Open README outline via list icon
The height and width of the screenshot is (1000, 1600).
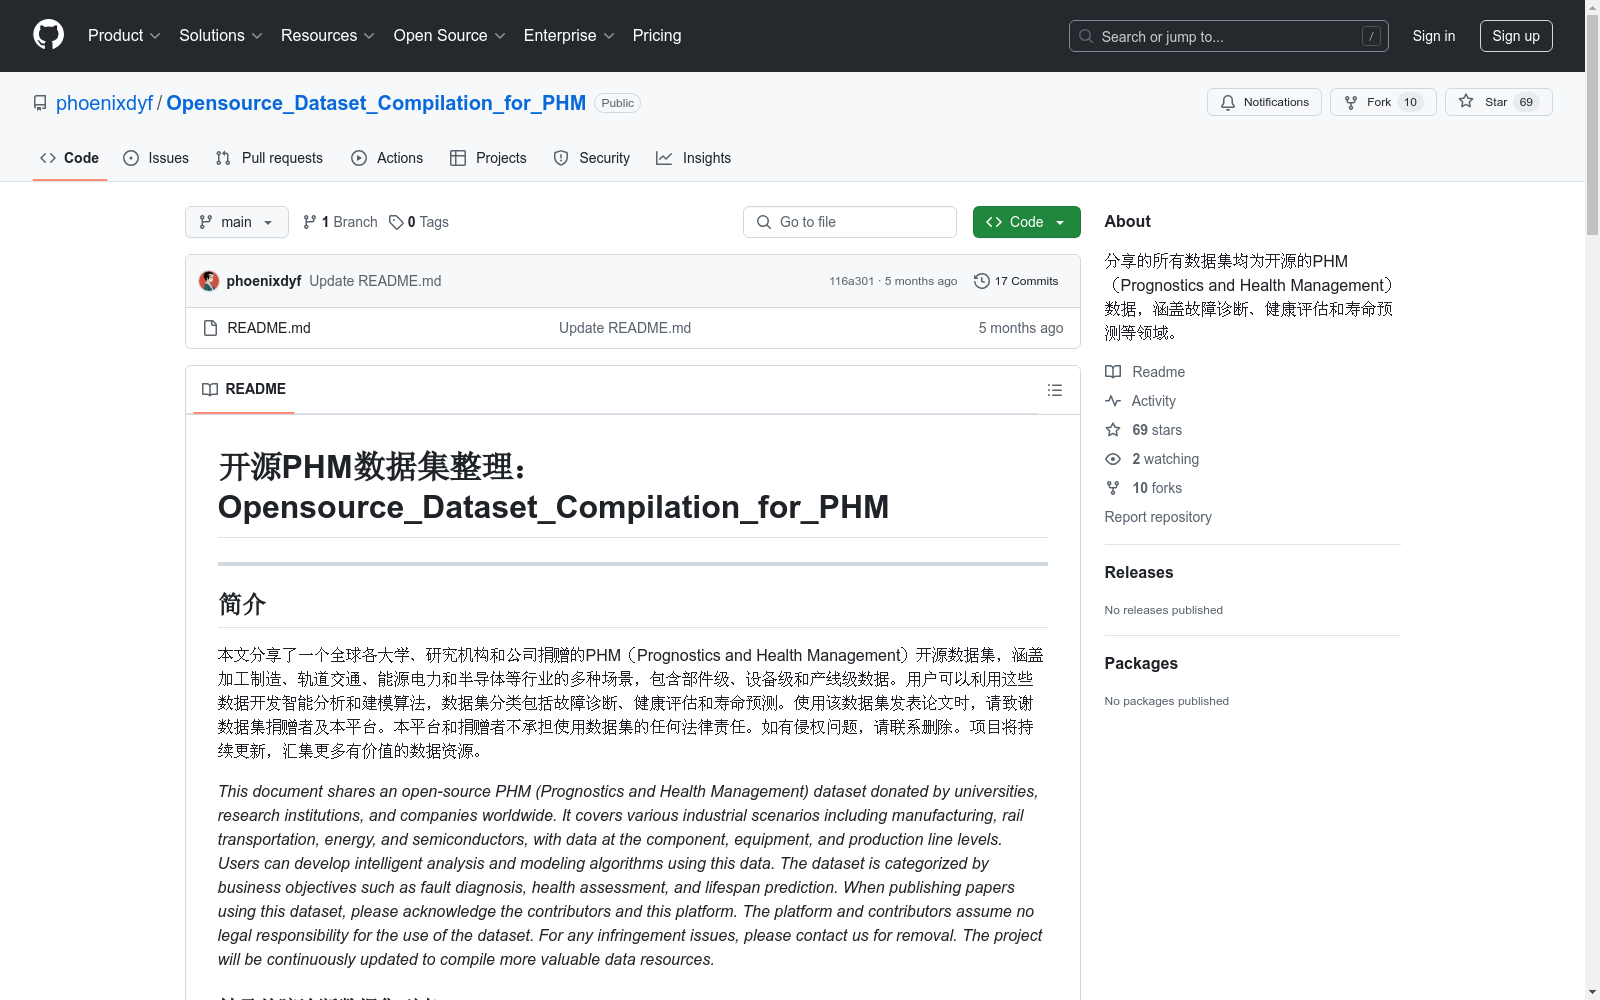tap(1054, 390)
